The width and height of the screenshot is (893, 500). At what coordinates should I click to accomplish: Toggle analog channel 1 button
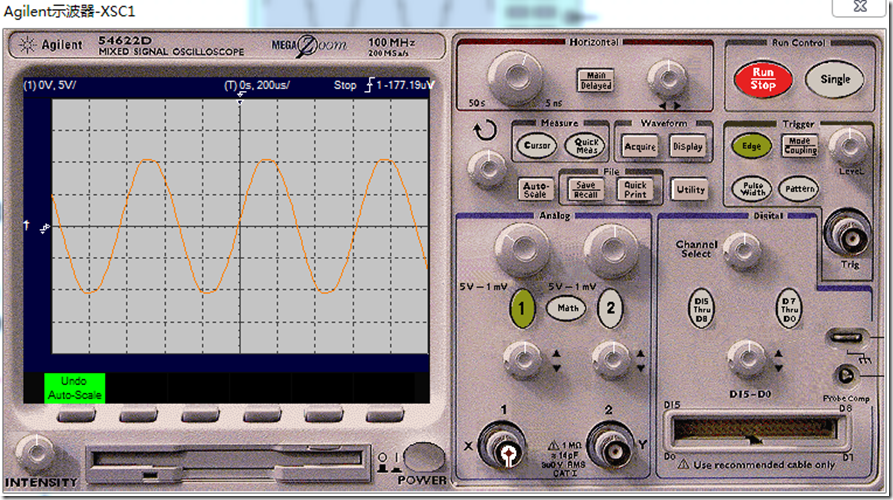coord(522,309)
